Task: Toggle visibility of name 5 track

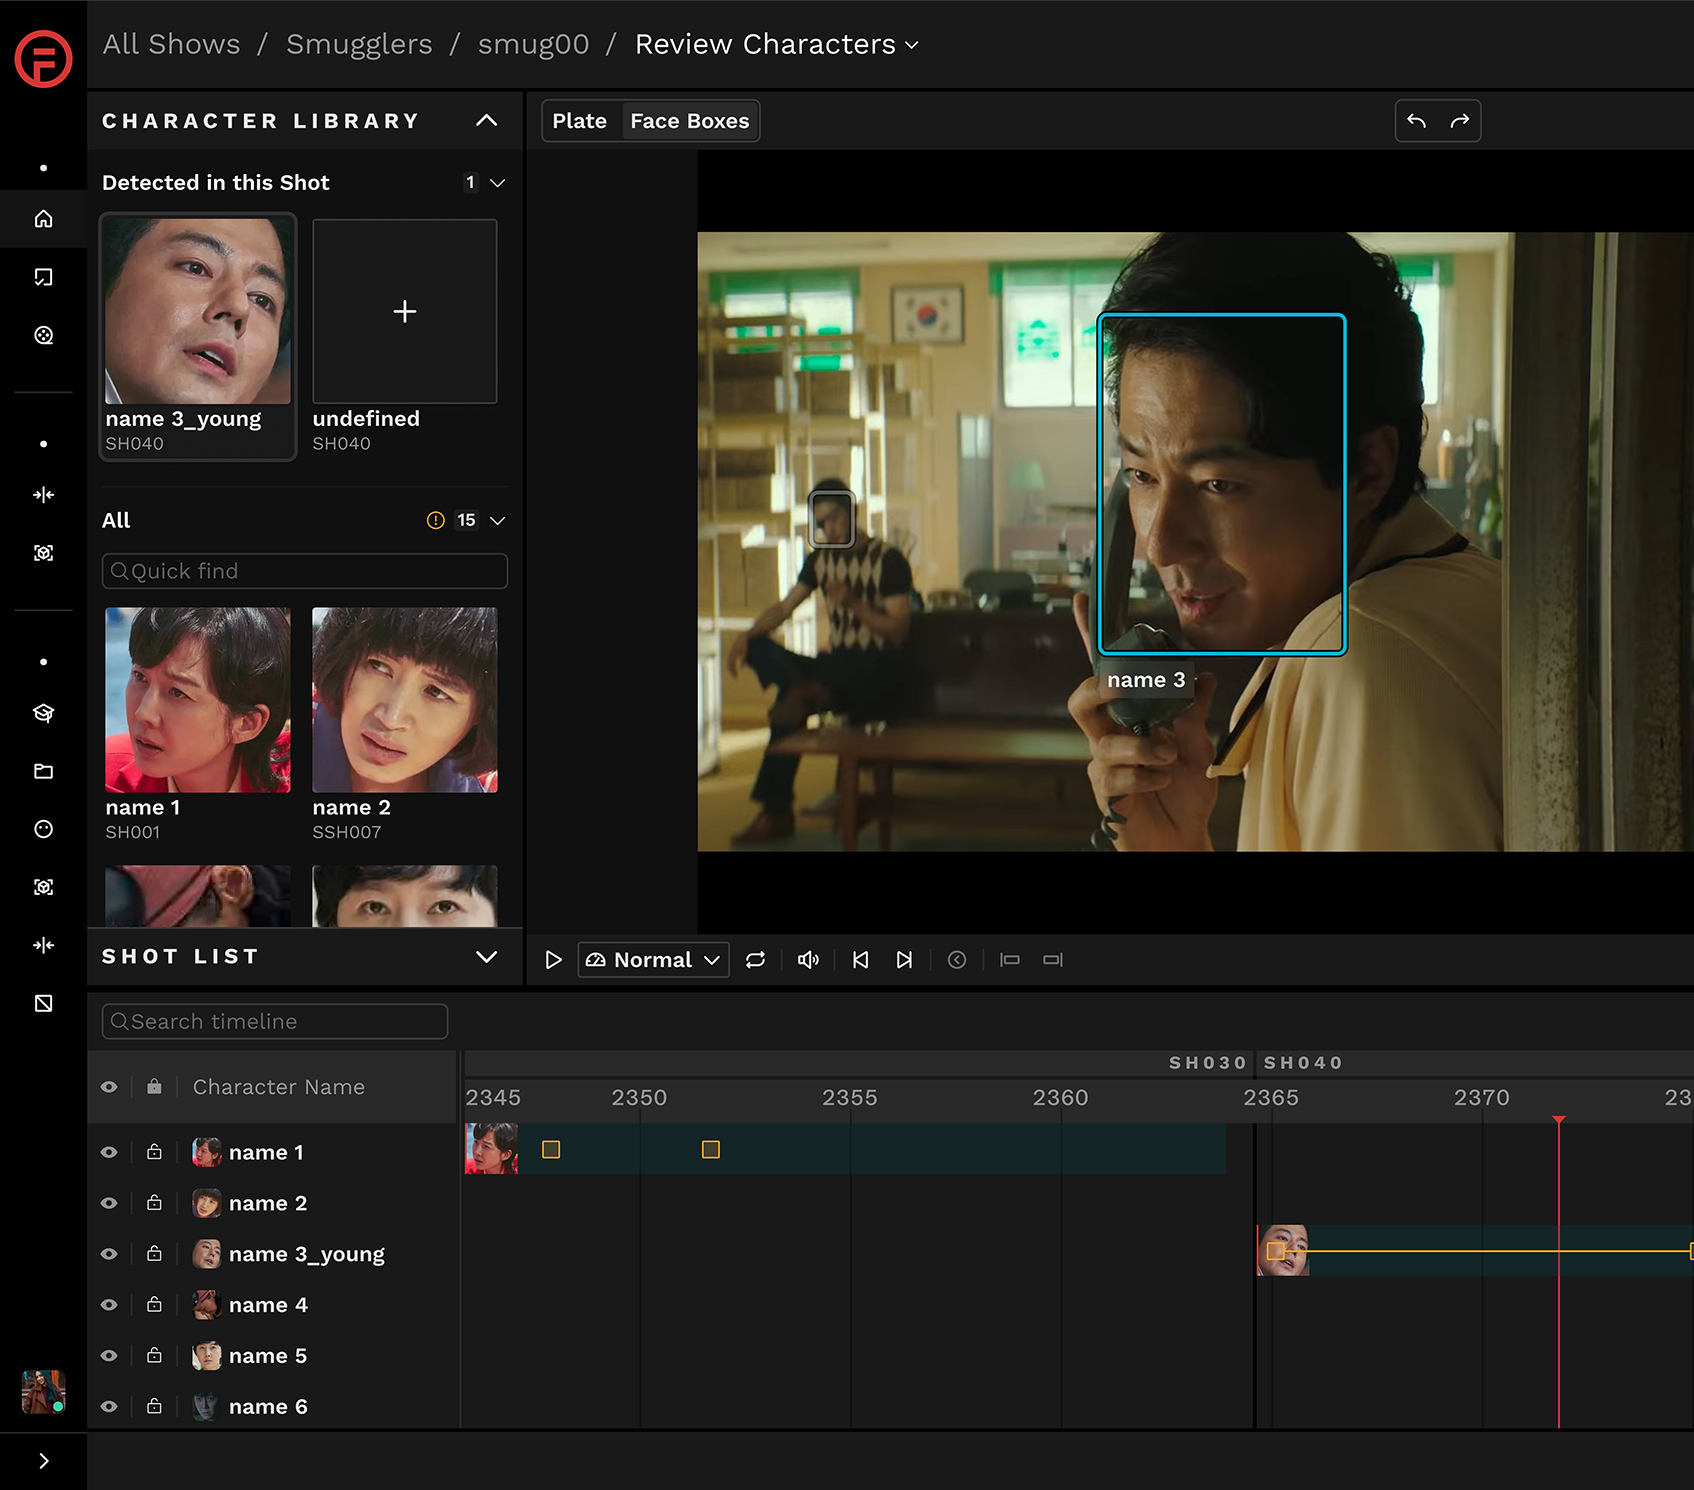Action: (109, 1356)
